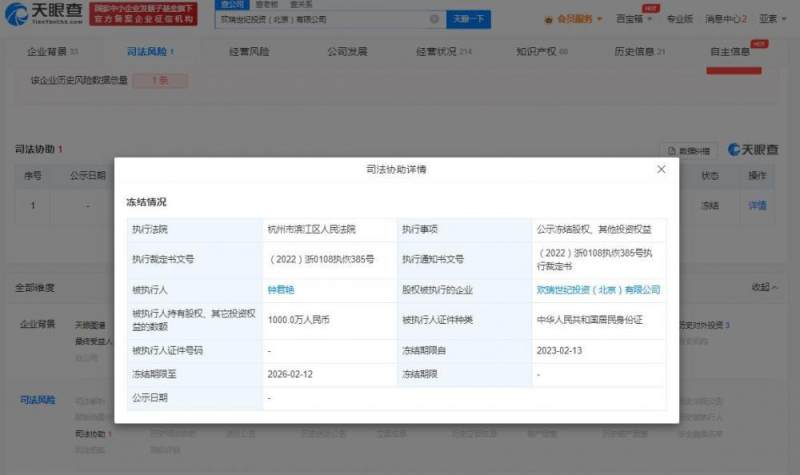
Task: Click the pink 1条 history risk badge
Action: [160, 80]
